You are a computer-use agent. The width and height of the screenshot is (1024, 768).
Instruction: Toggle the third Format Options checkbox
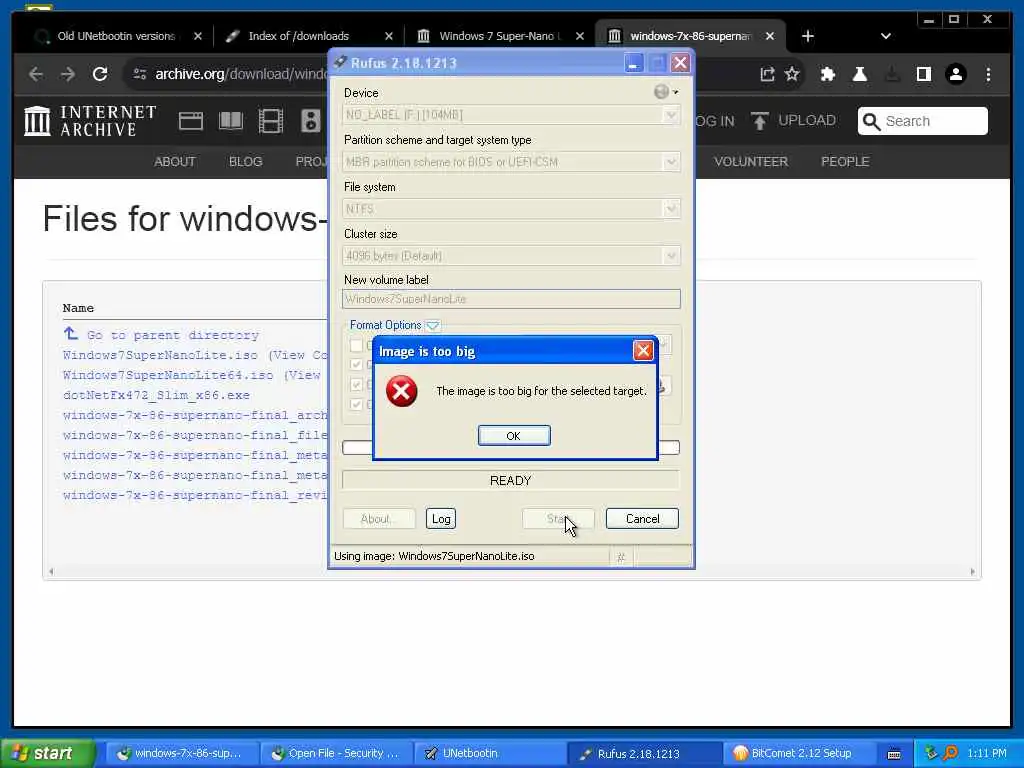[357, 384]
